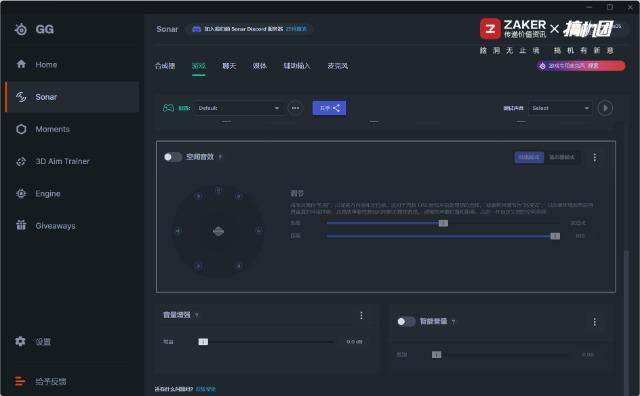Select the highlighted blue mode button in spatial panel
The image size is (640, 396).
[529, 157]
